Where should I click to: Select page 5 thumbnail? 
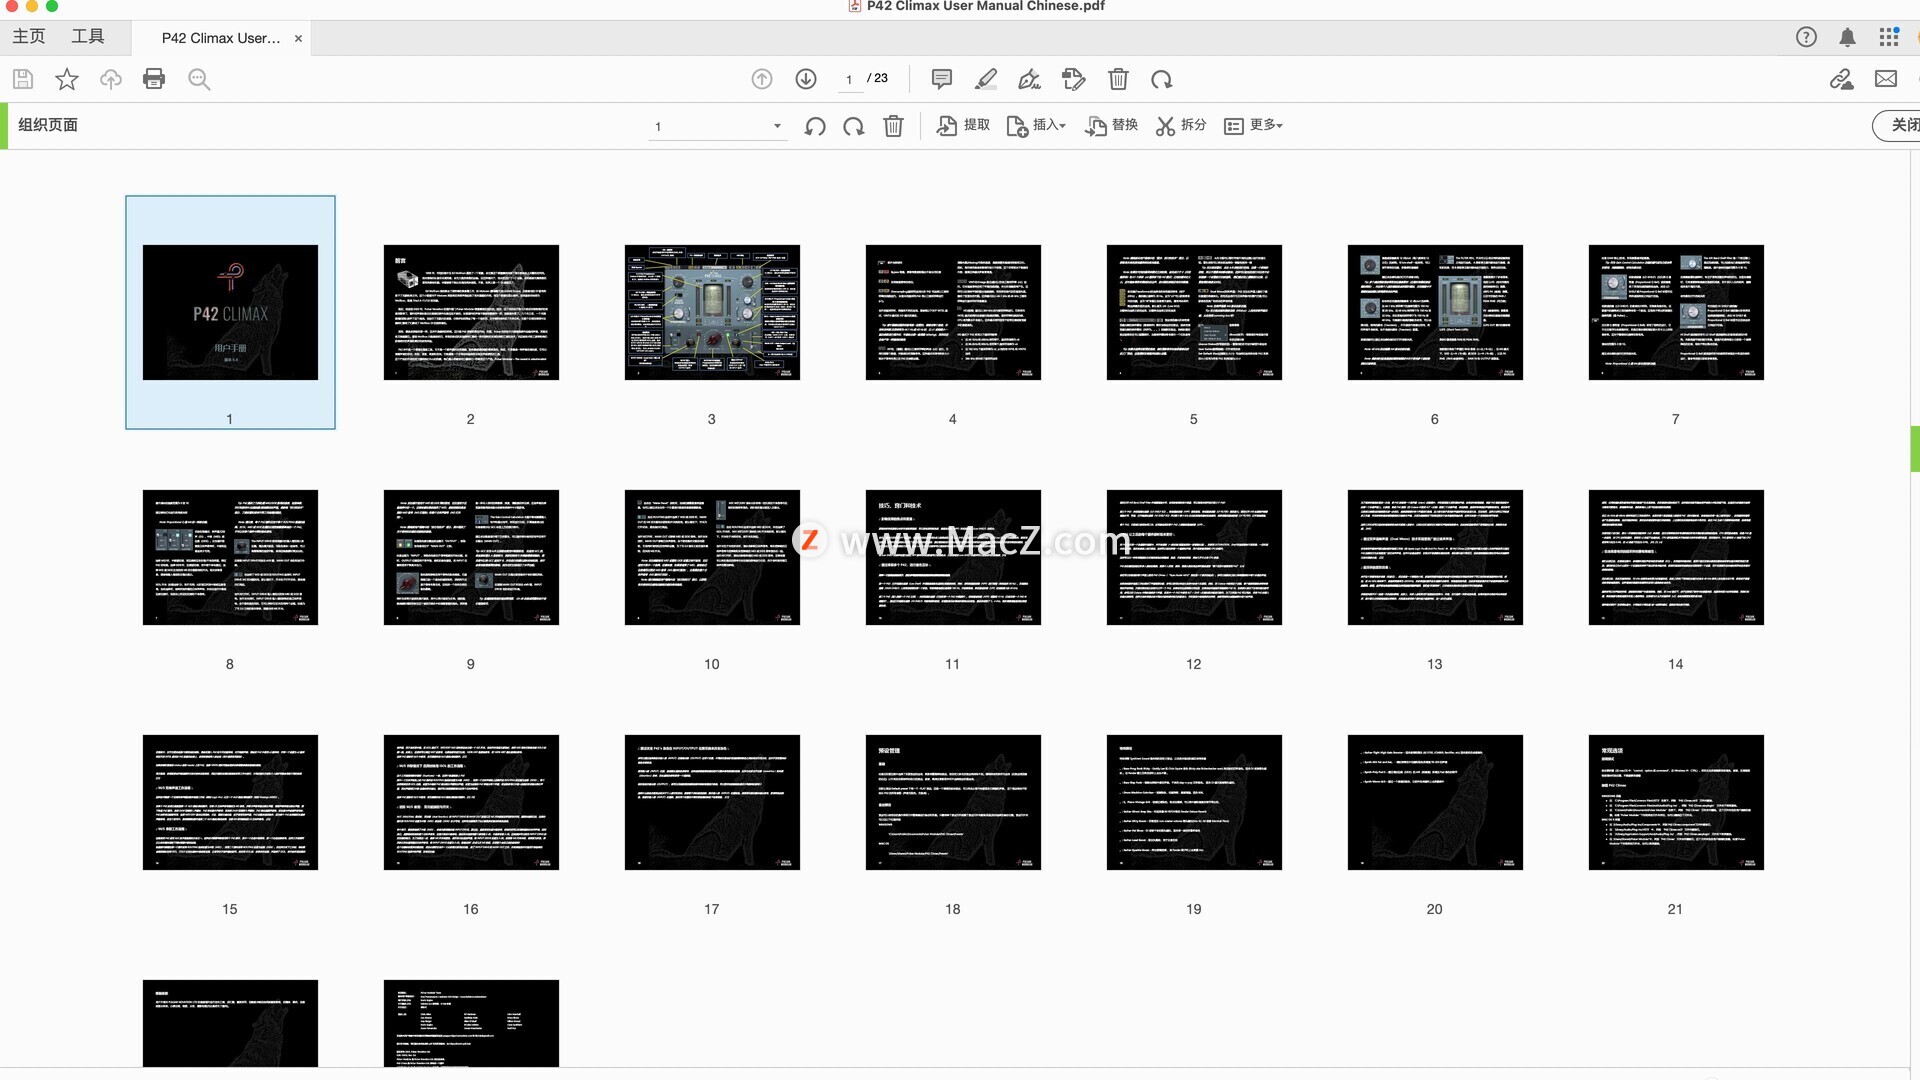(1194, 312)
